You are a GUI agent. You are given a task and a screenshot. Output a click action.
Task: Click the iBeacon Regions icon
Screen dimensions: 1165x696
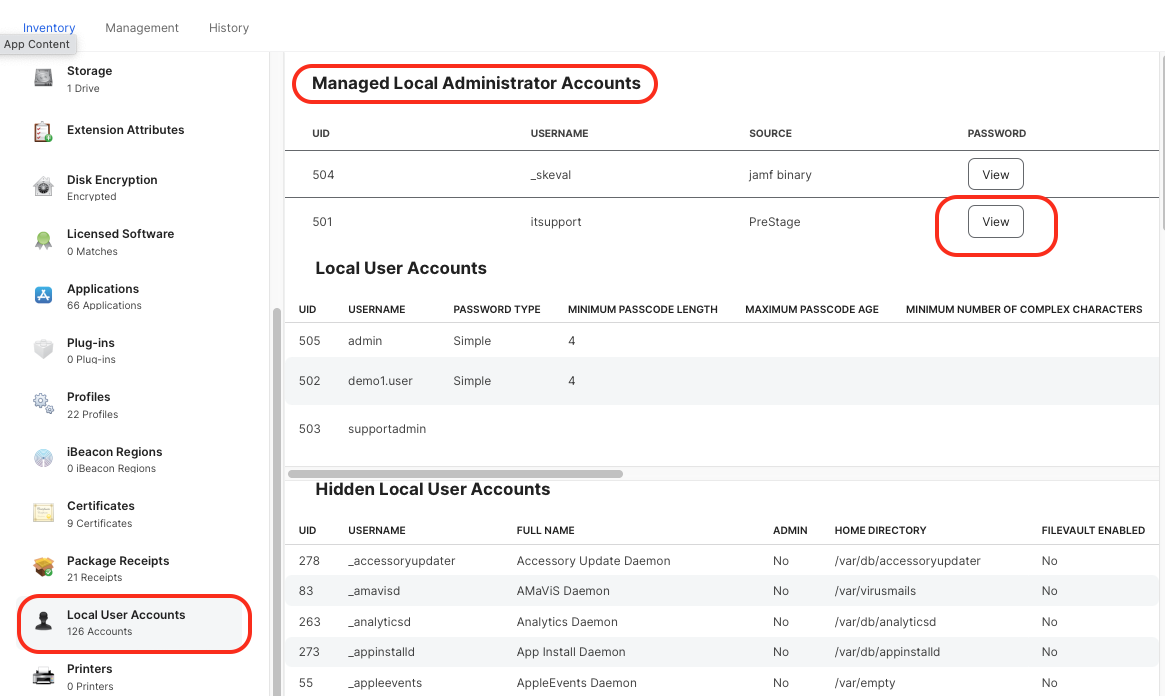43,458
